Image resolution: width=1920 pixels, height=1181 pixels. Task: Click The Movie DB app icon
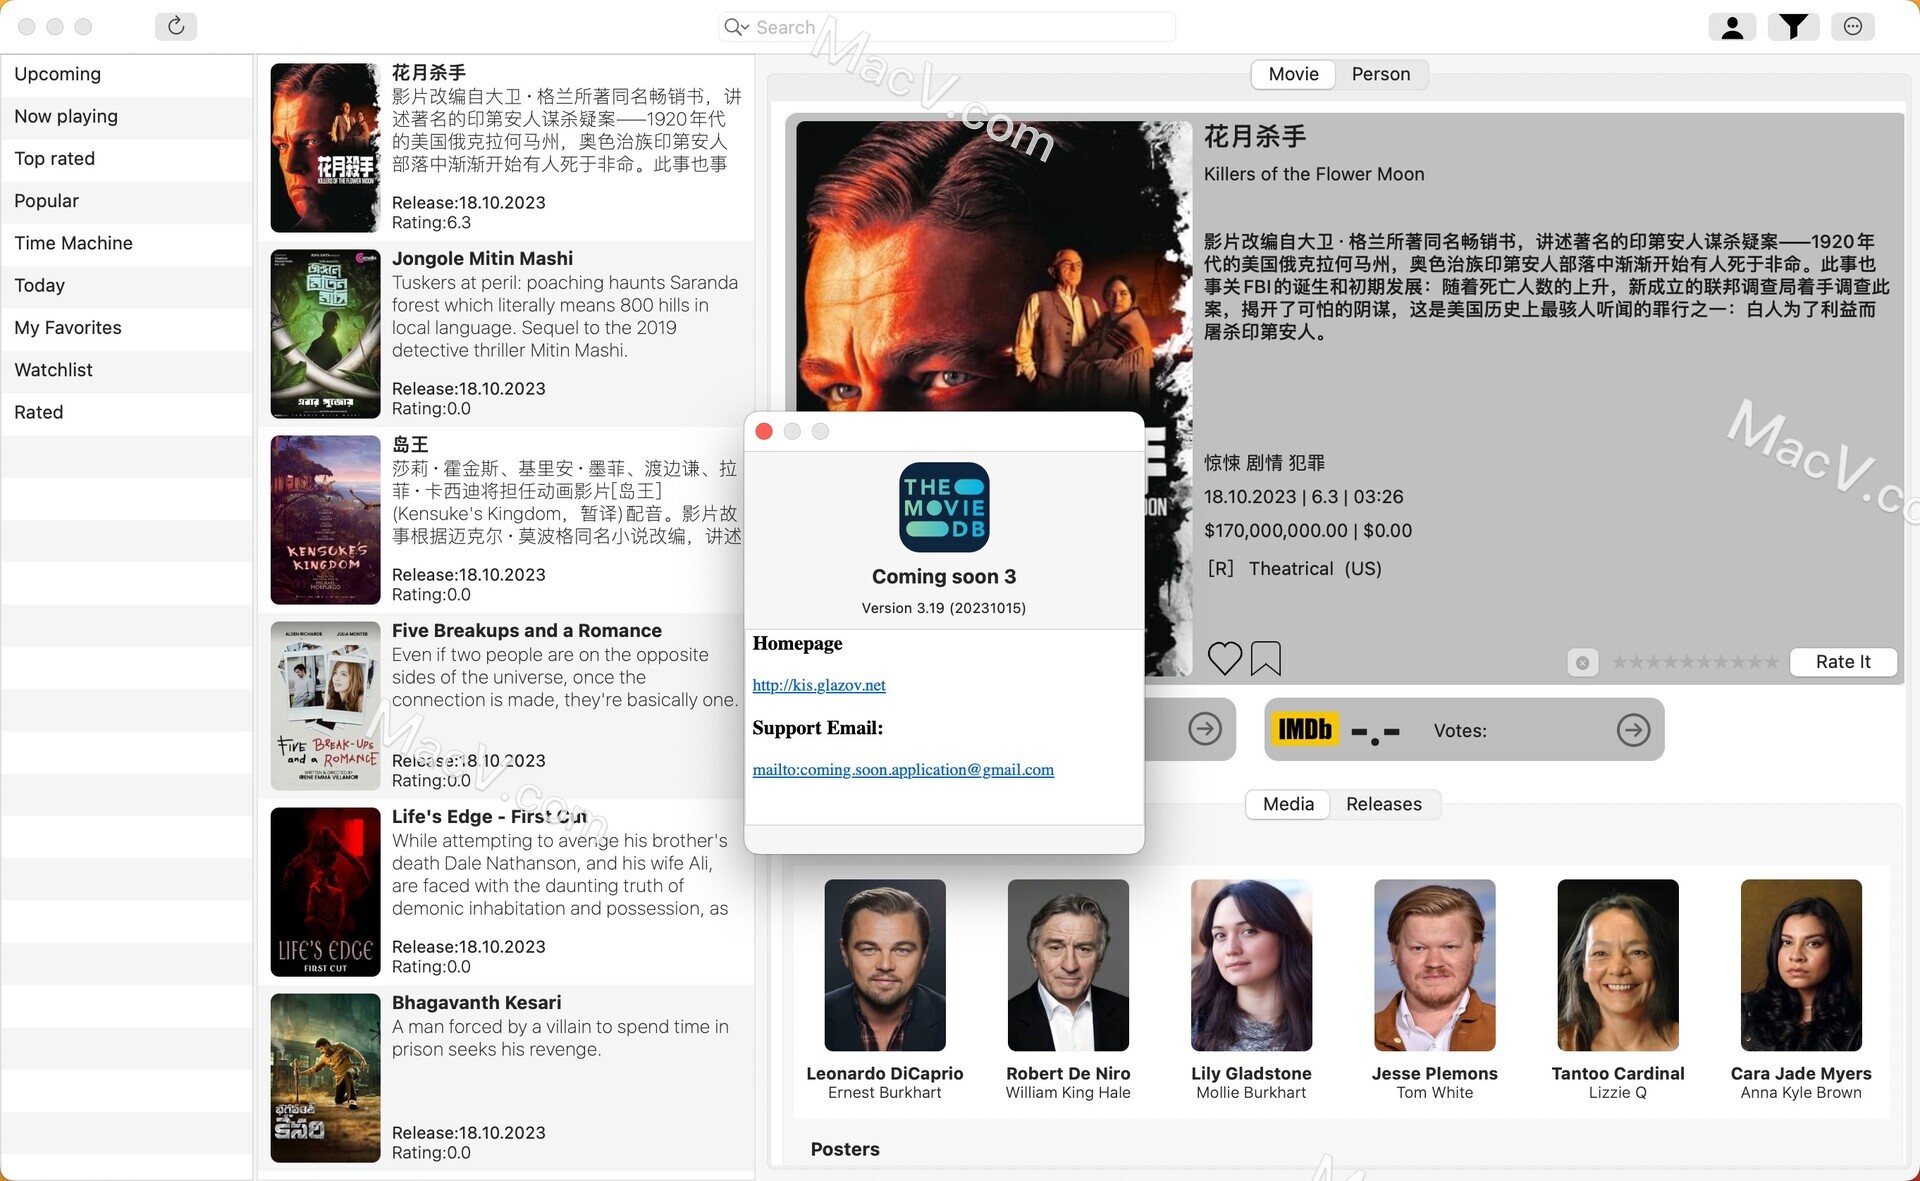tap(944, 507)
